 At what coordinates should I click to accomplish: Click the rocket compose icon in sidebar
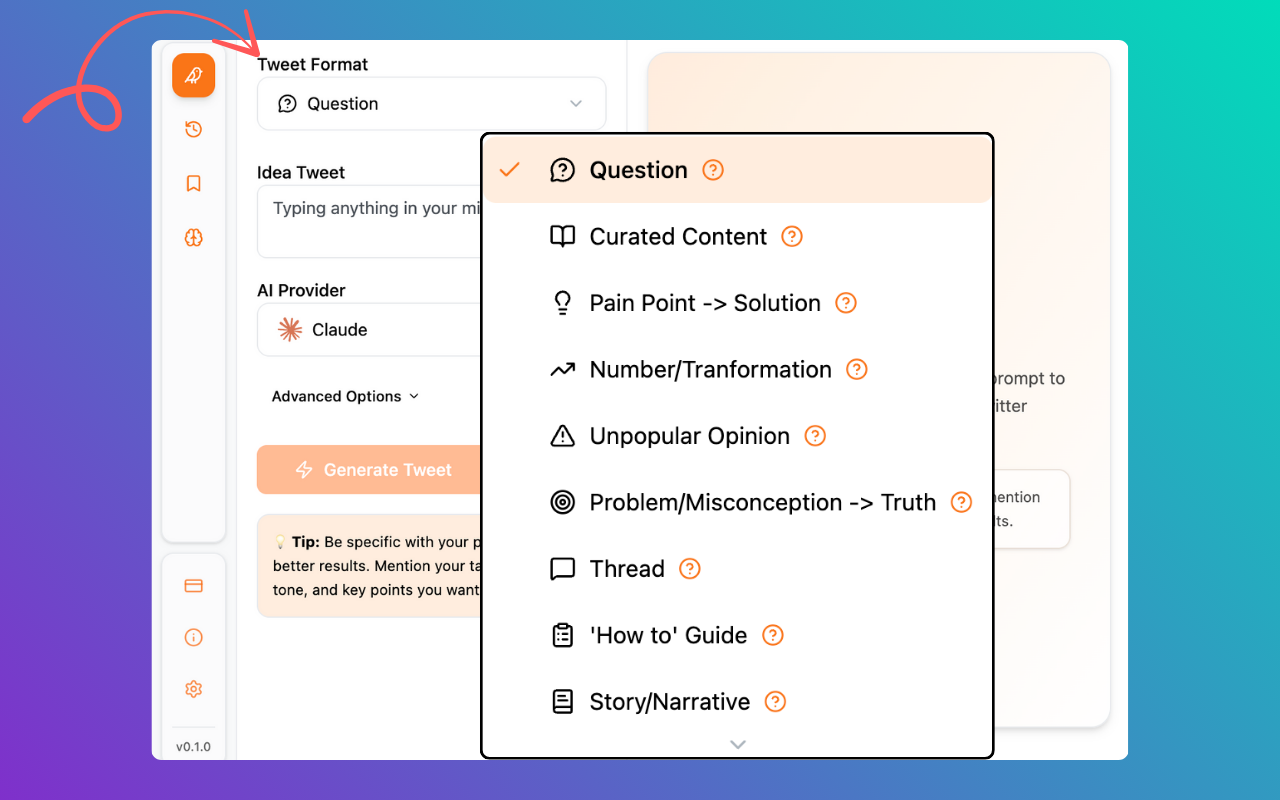193,75
